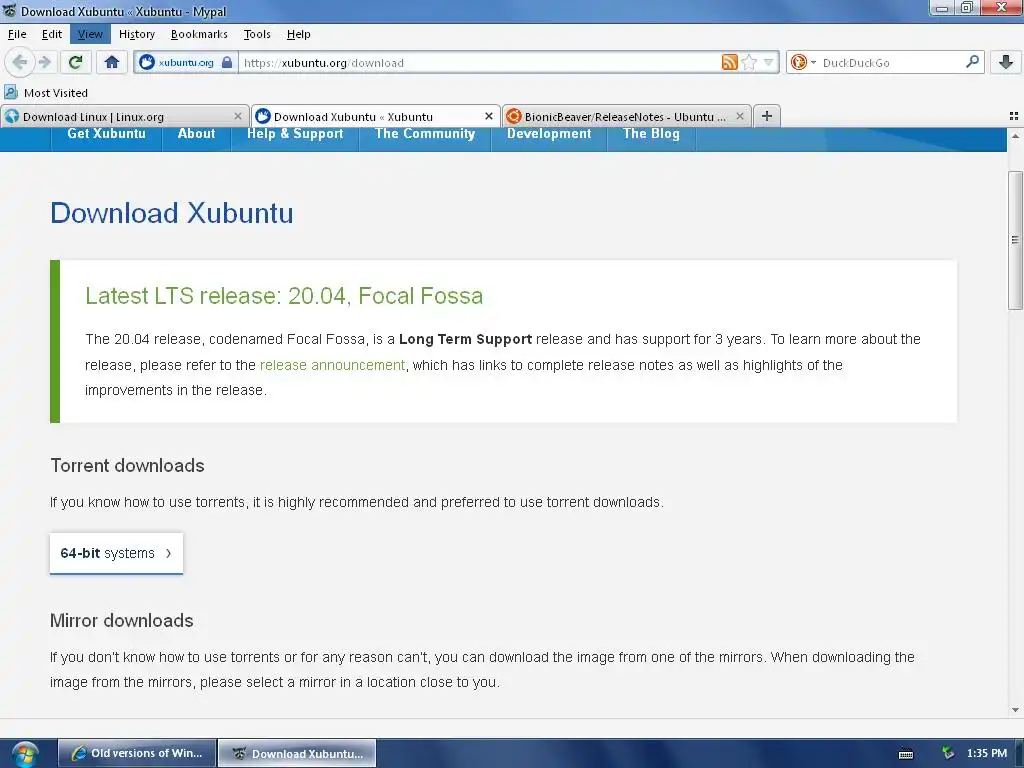
Task: Switch to BionicBeaver/ReleaseNotes tab
Action: 627,116
